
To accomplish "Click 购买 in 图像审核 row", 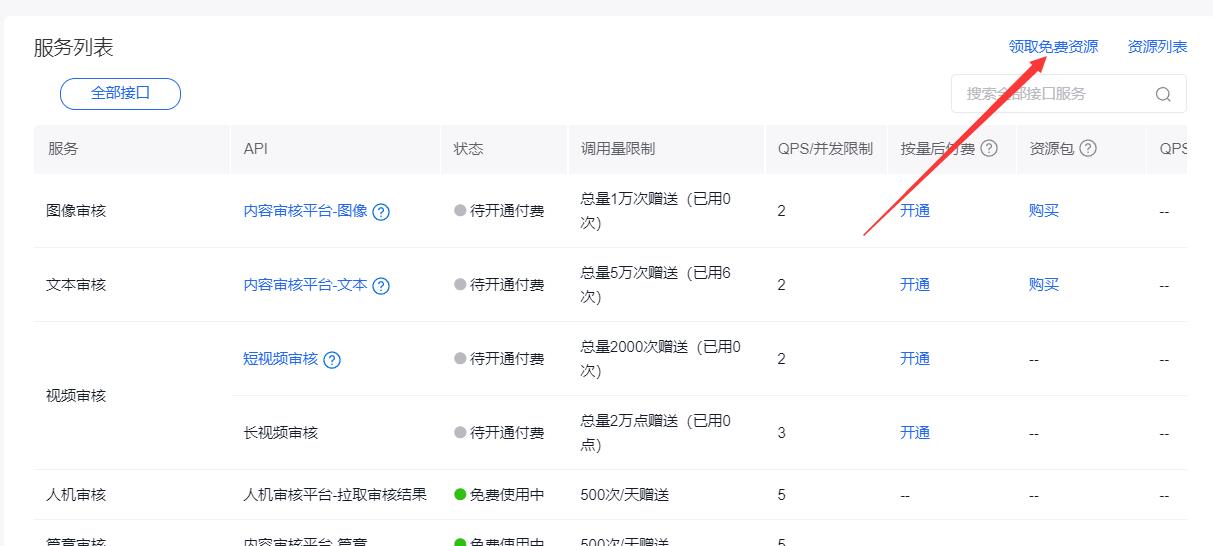I will 1044,211.
